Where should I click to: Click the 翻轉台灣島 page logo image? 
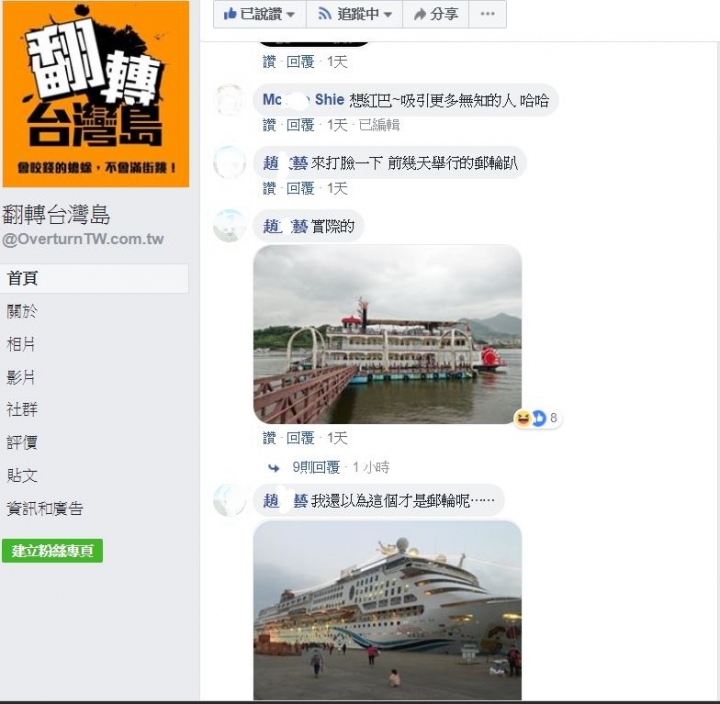click(x=96, y=94)
